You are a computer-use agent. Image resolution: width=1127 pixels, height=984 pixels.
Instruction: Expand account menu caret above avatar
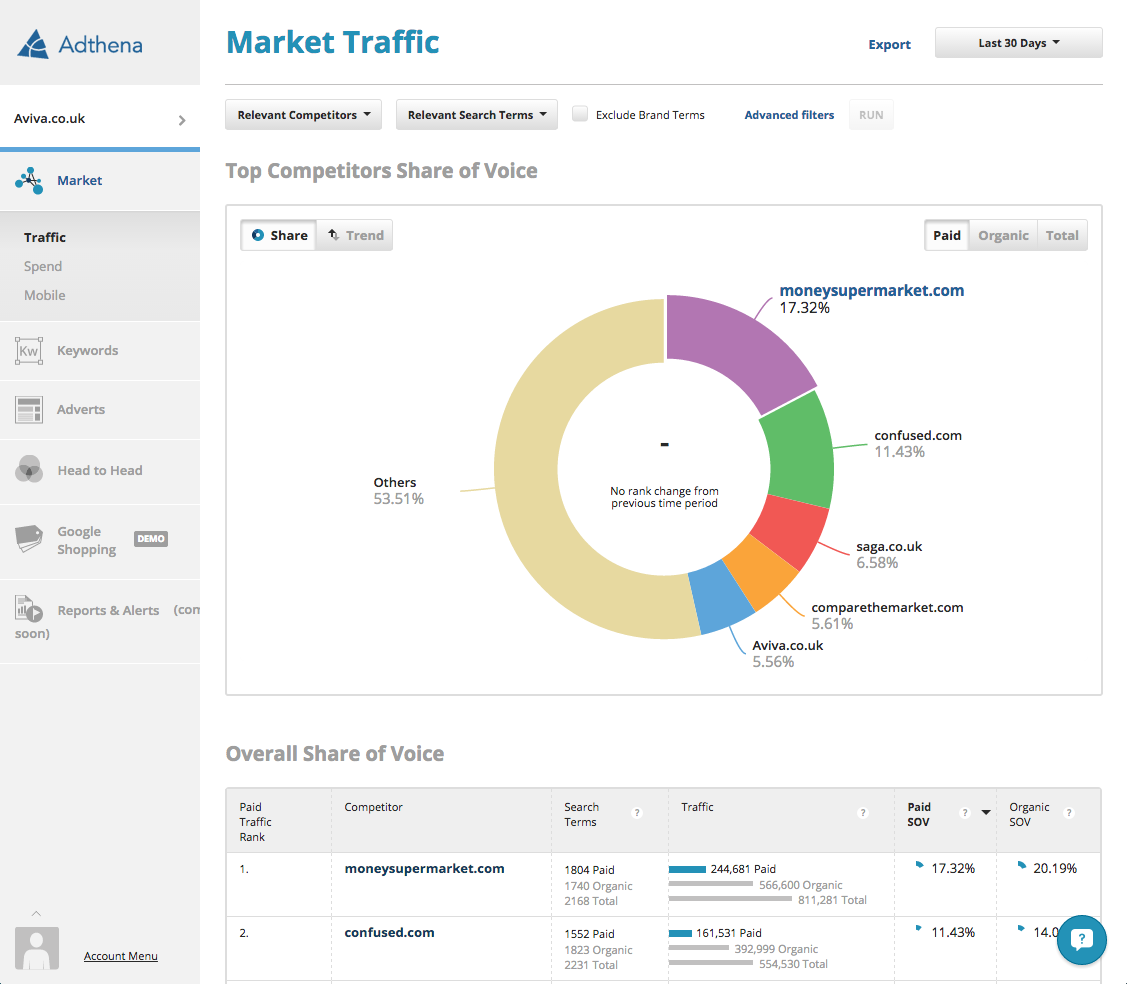[x=36, y=914]
